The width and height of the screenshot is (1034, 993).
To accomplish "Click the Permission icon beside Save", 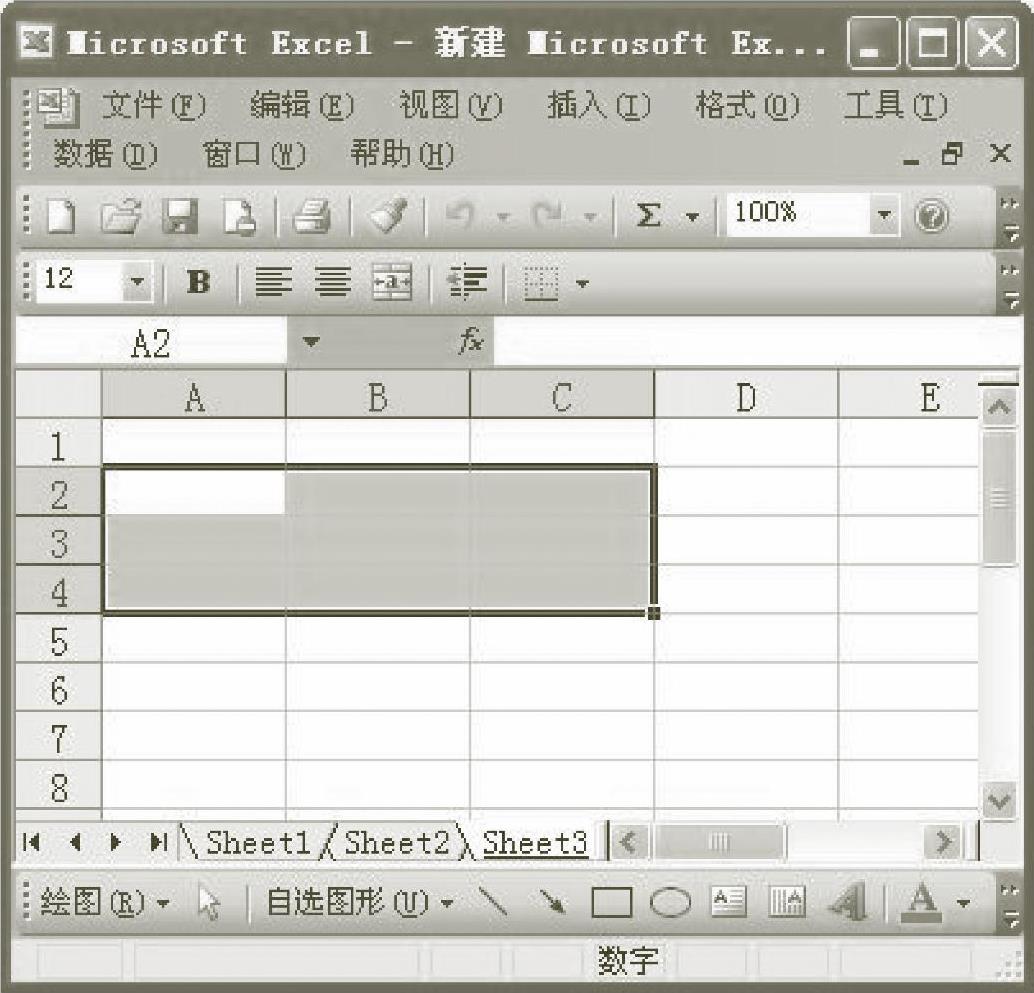I will [x=240, y=216].
